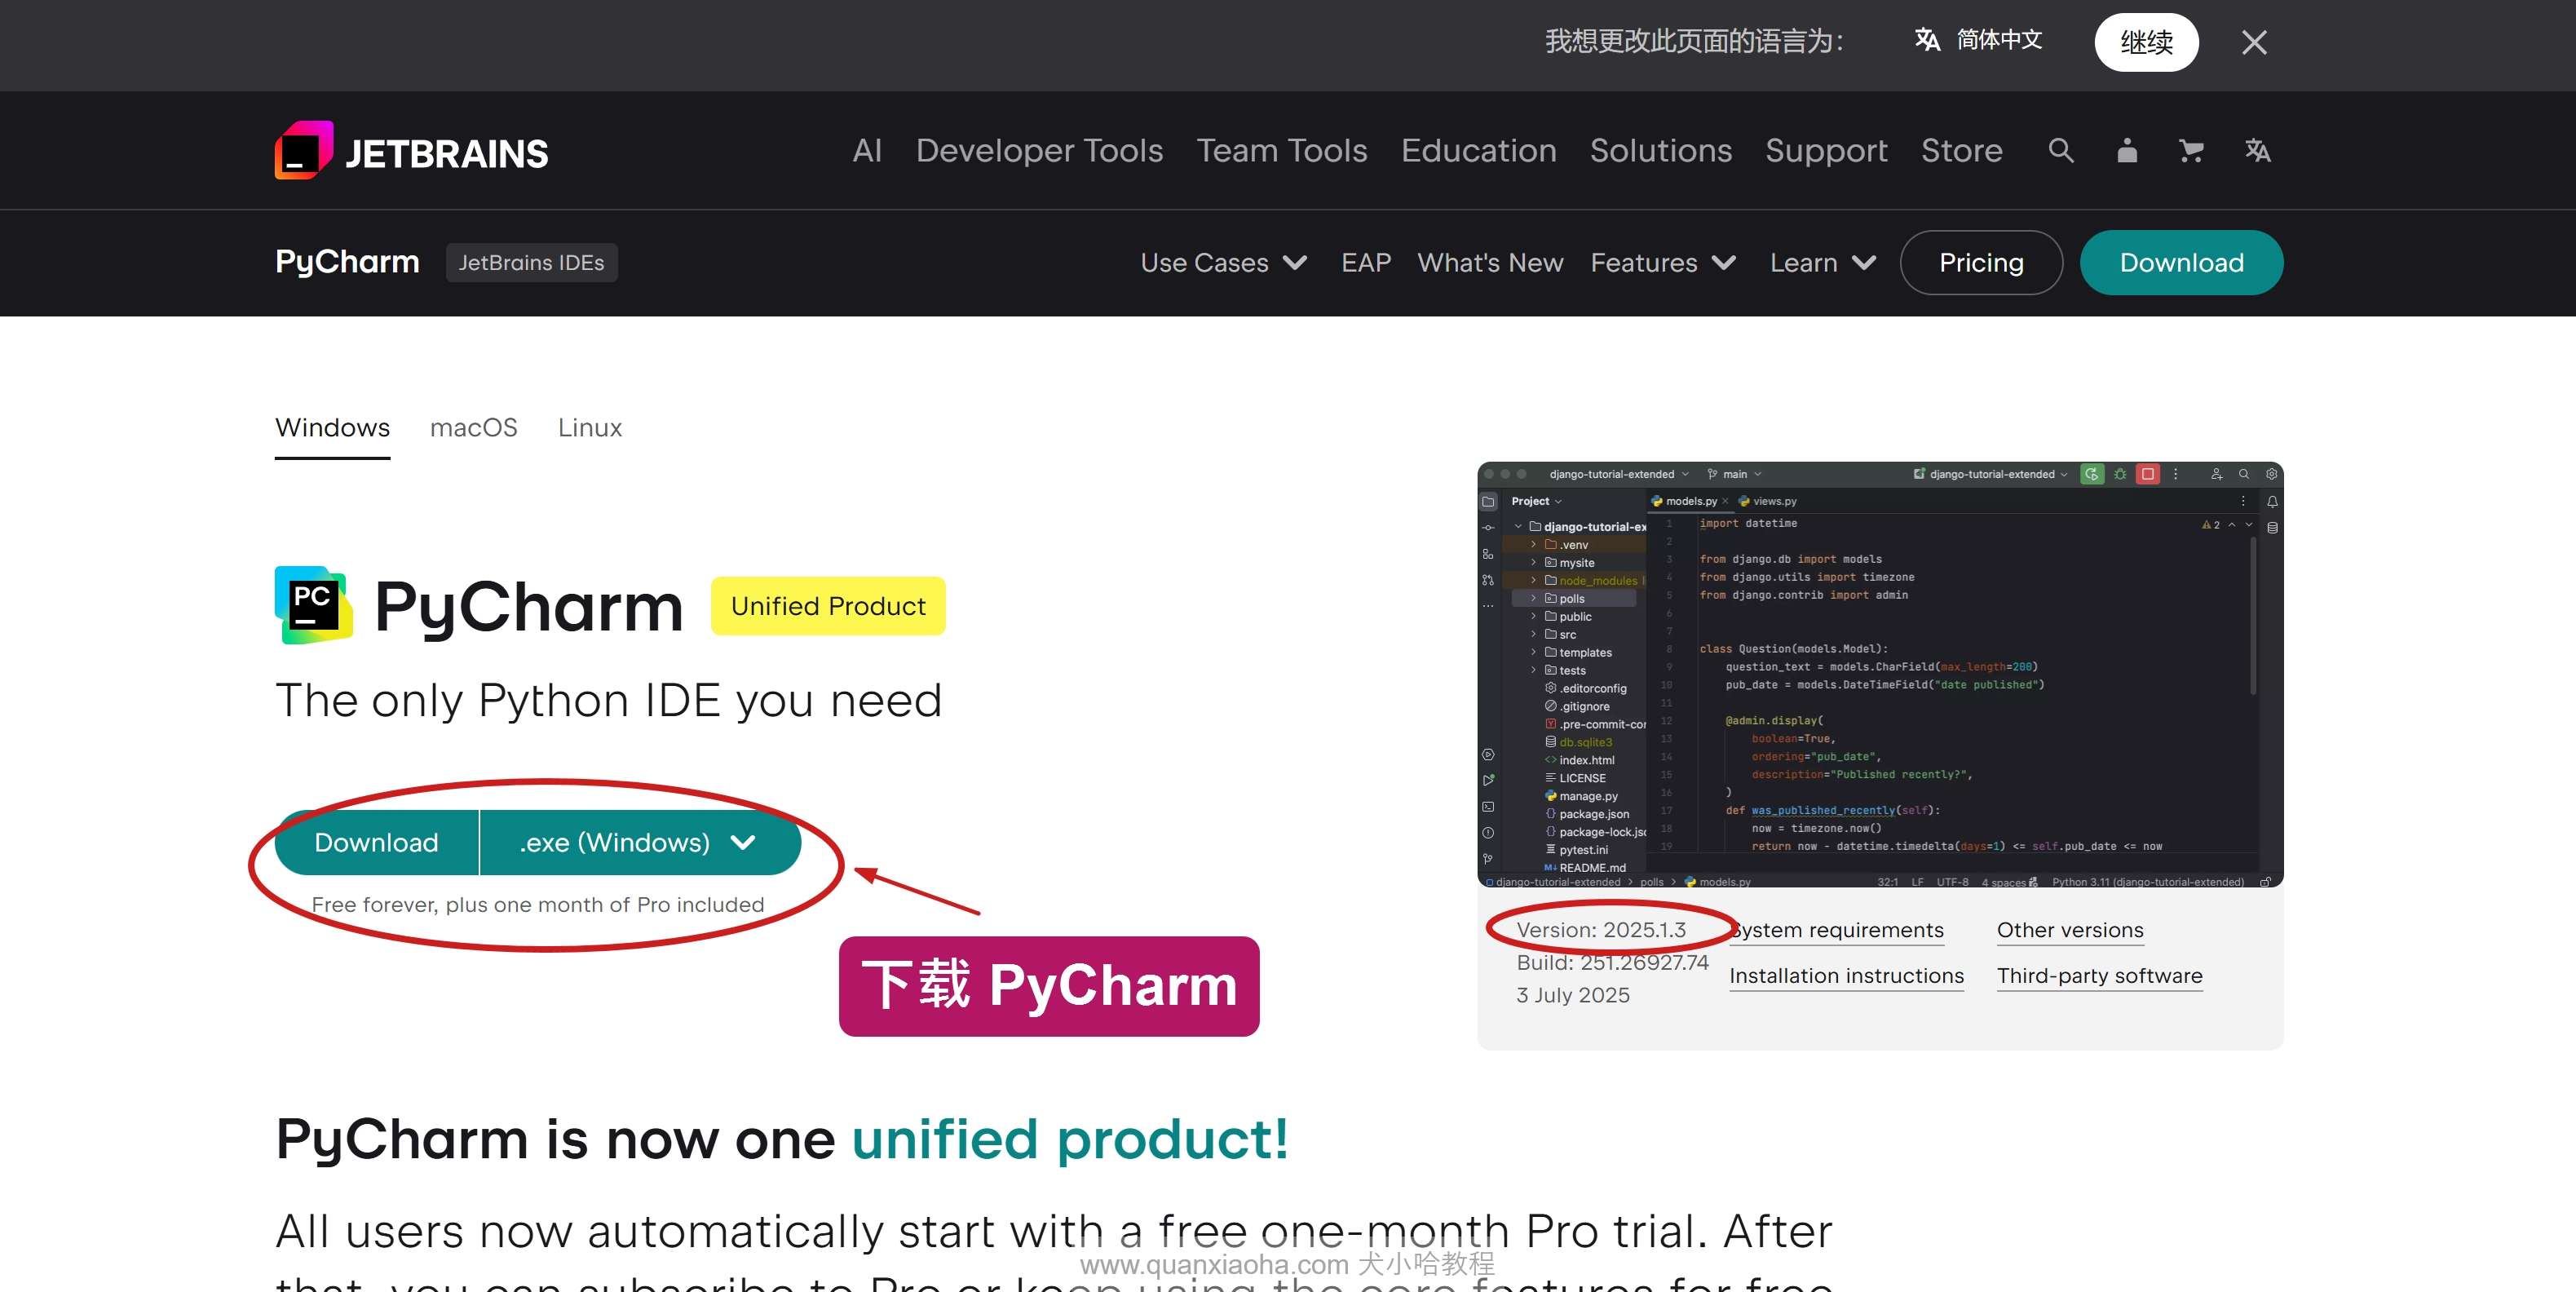Open the .exe (Windows) installer dropdown
This screenshot has width=2576, height=1292.
[x=640, y=842]
